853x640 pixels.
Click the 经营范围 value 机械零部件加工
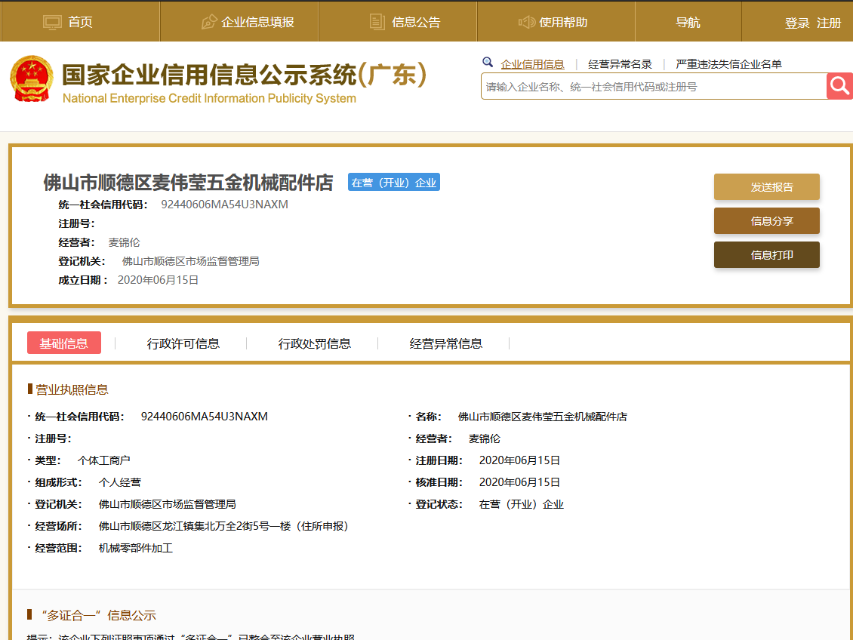click(x=135, y=548)
